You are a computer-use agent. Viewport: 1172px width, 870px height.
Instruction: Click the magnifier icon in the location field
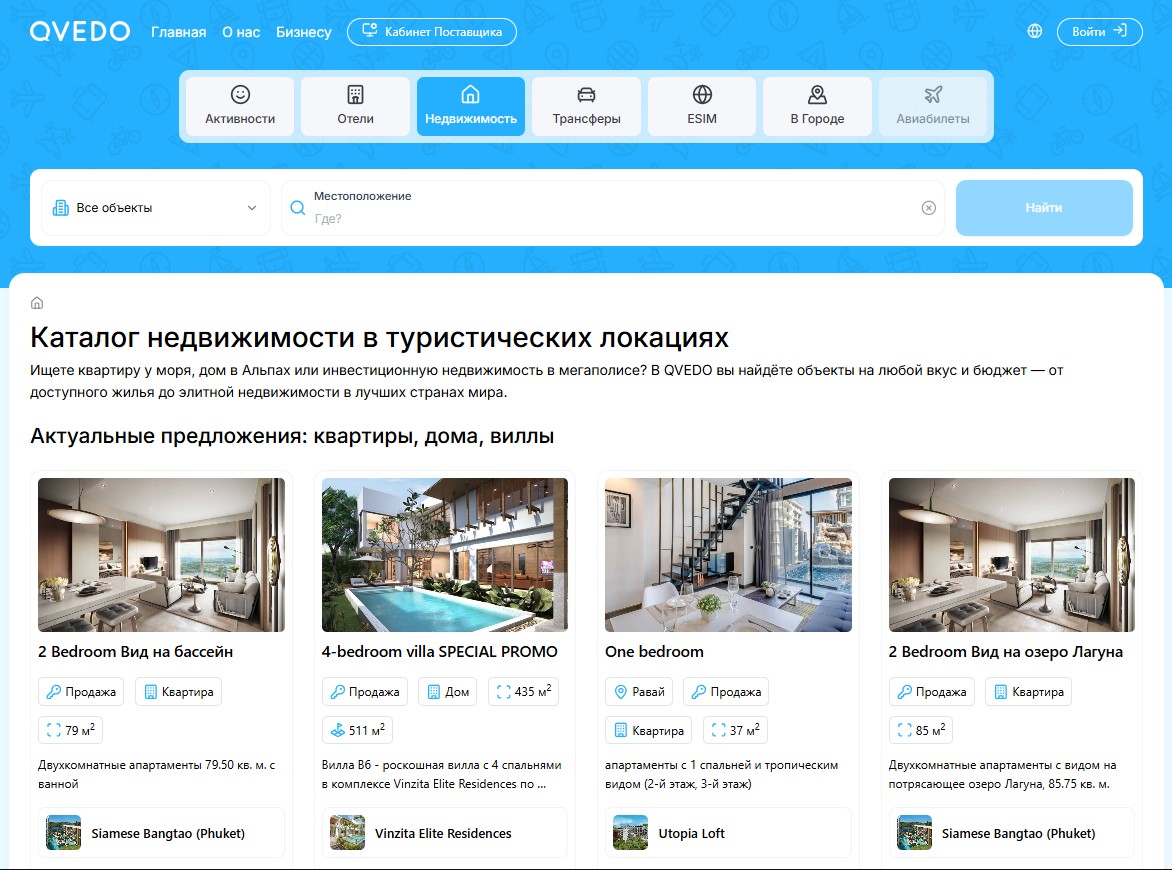point(297,207)
